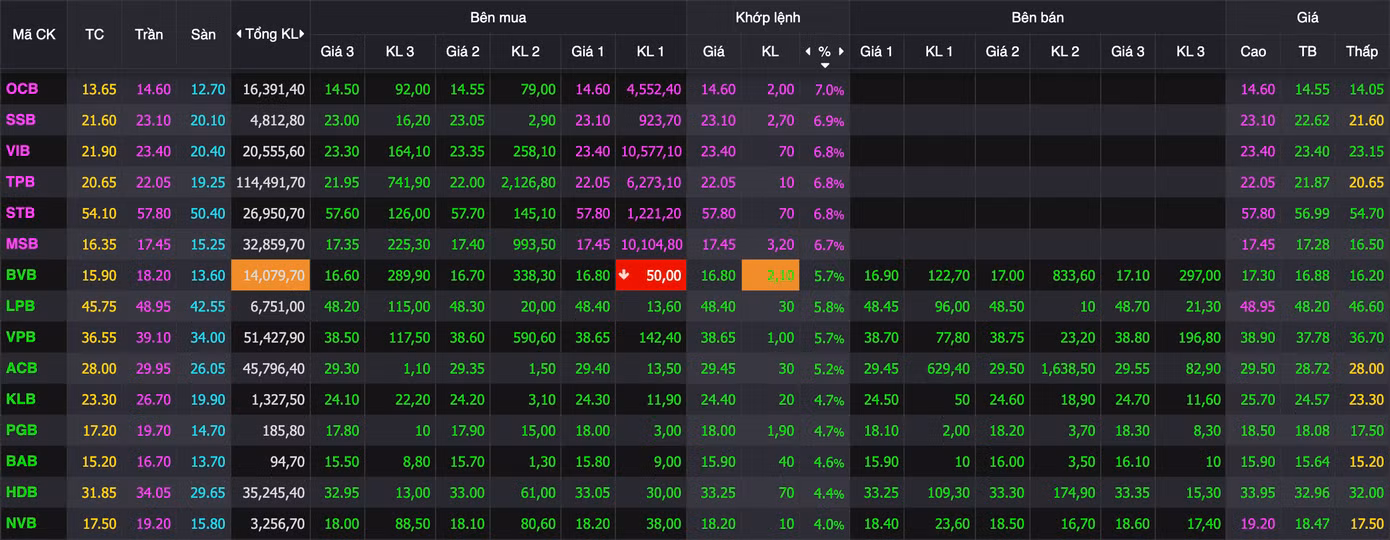
Task: Click the red down arrow in BVB row
Action: [624, 275]
